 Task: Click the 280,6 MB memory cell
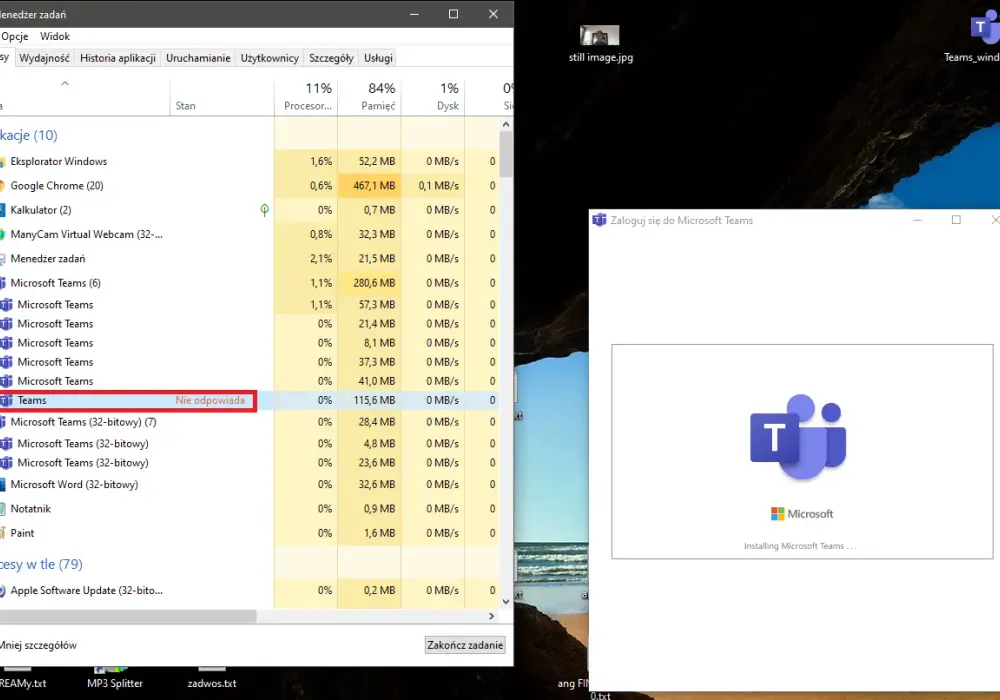(x=369, y=282)
